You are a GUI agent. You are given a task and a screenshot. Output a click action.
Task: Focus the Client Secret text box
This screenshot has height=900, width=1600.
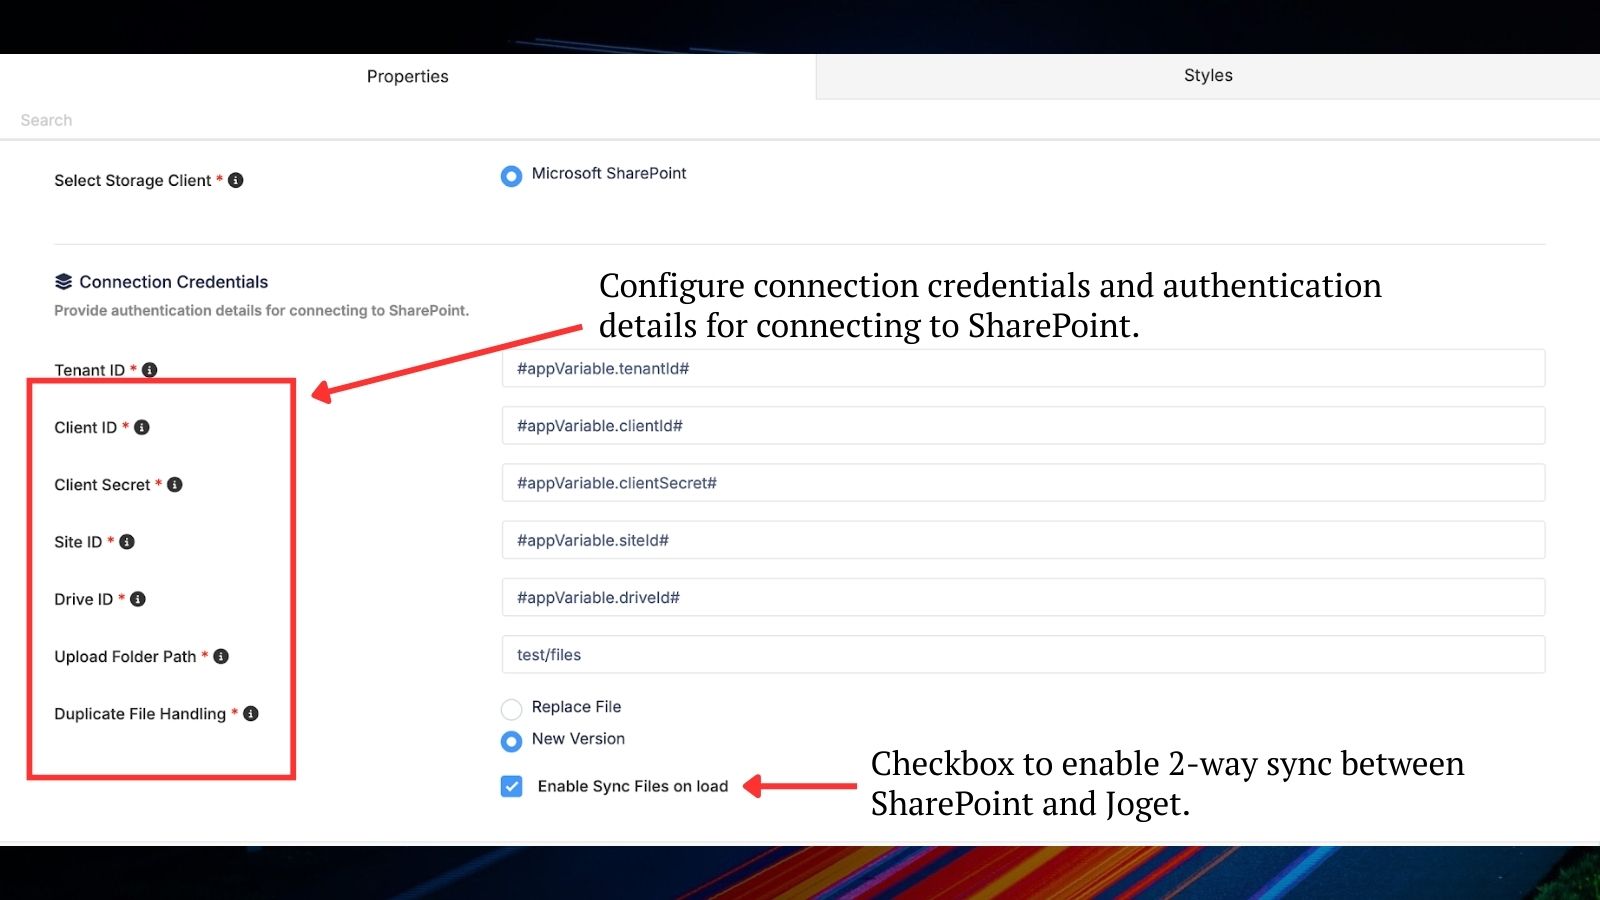(x=1022, y=483)
